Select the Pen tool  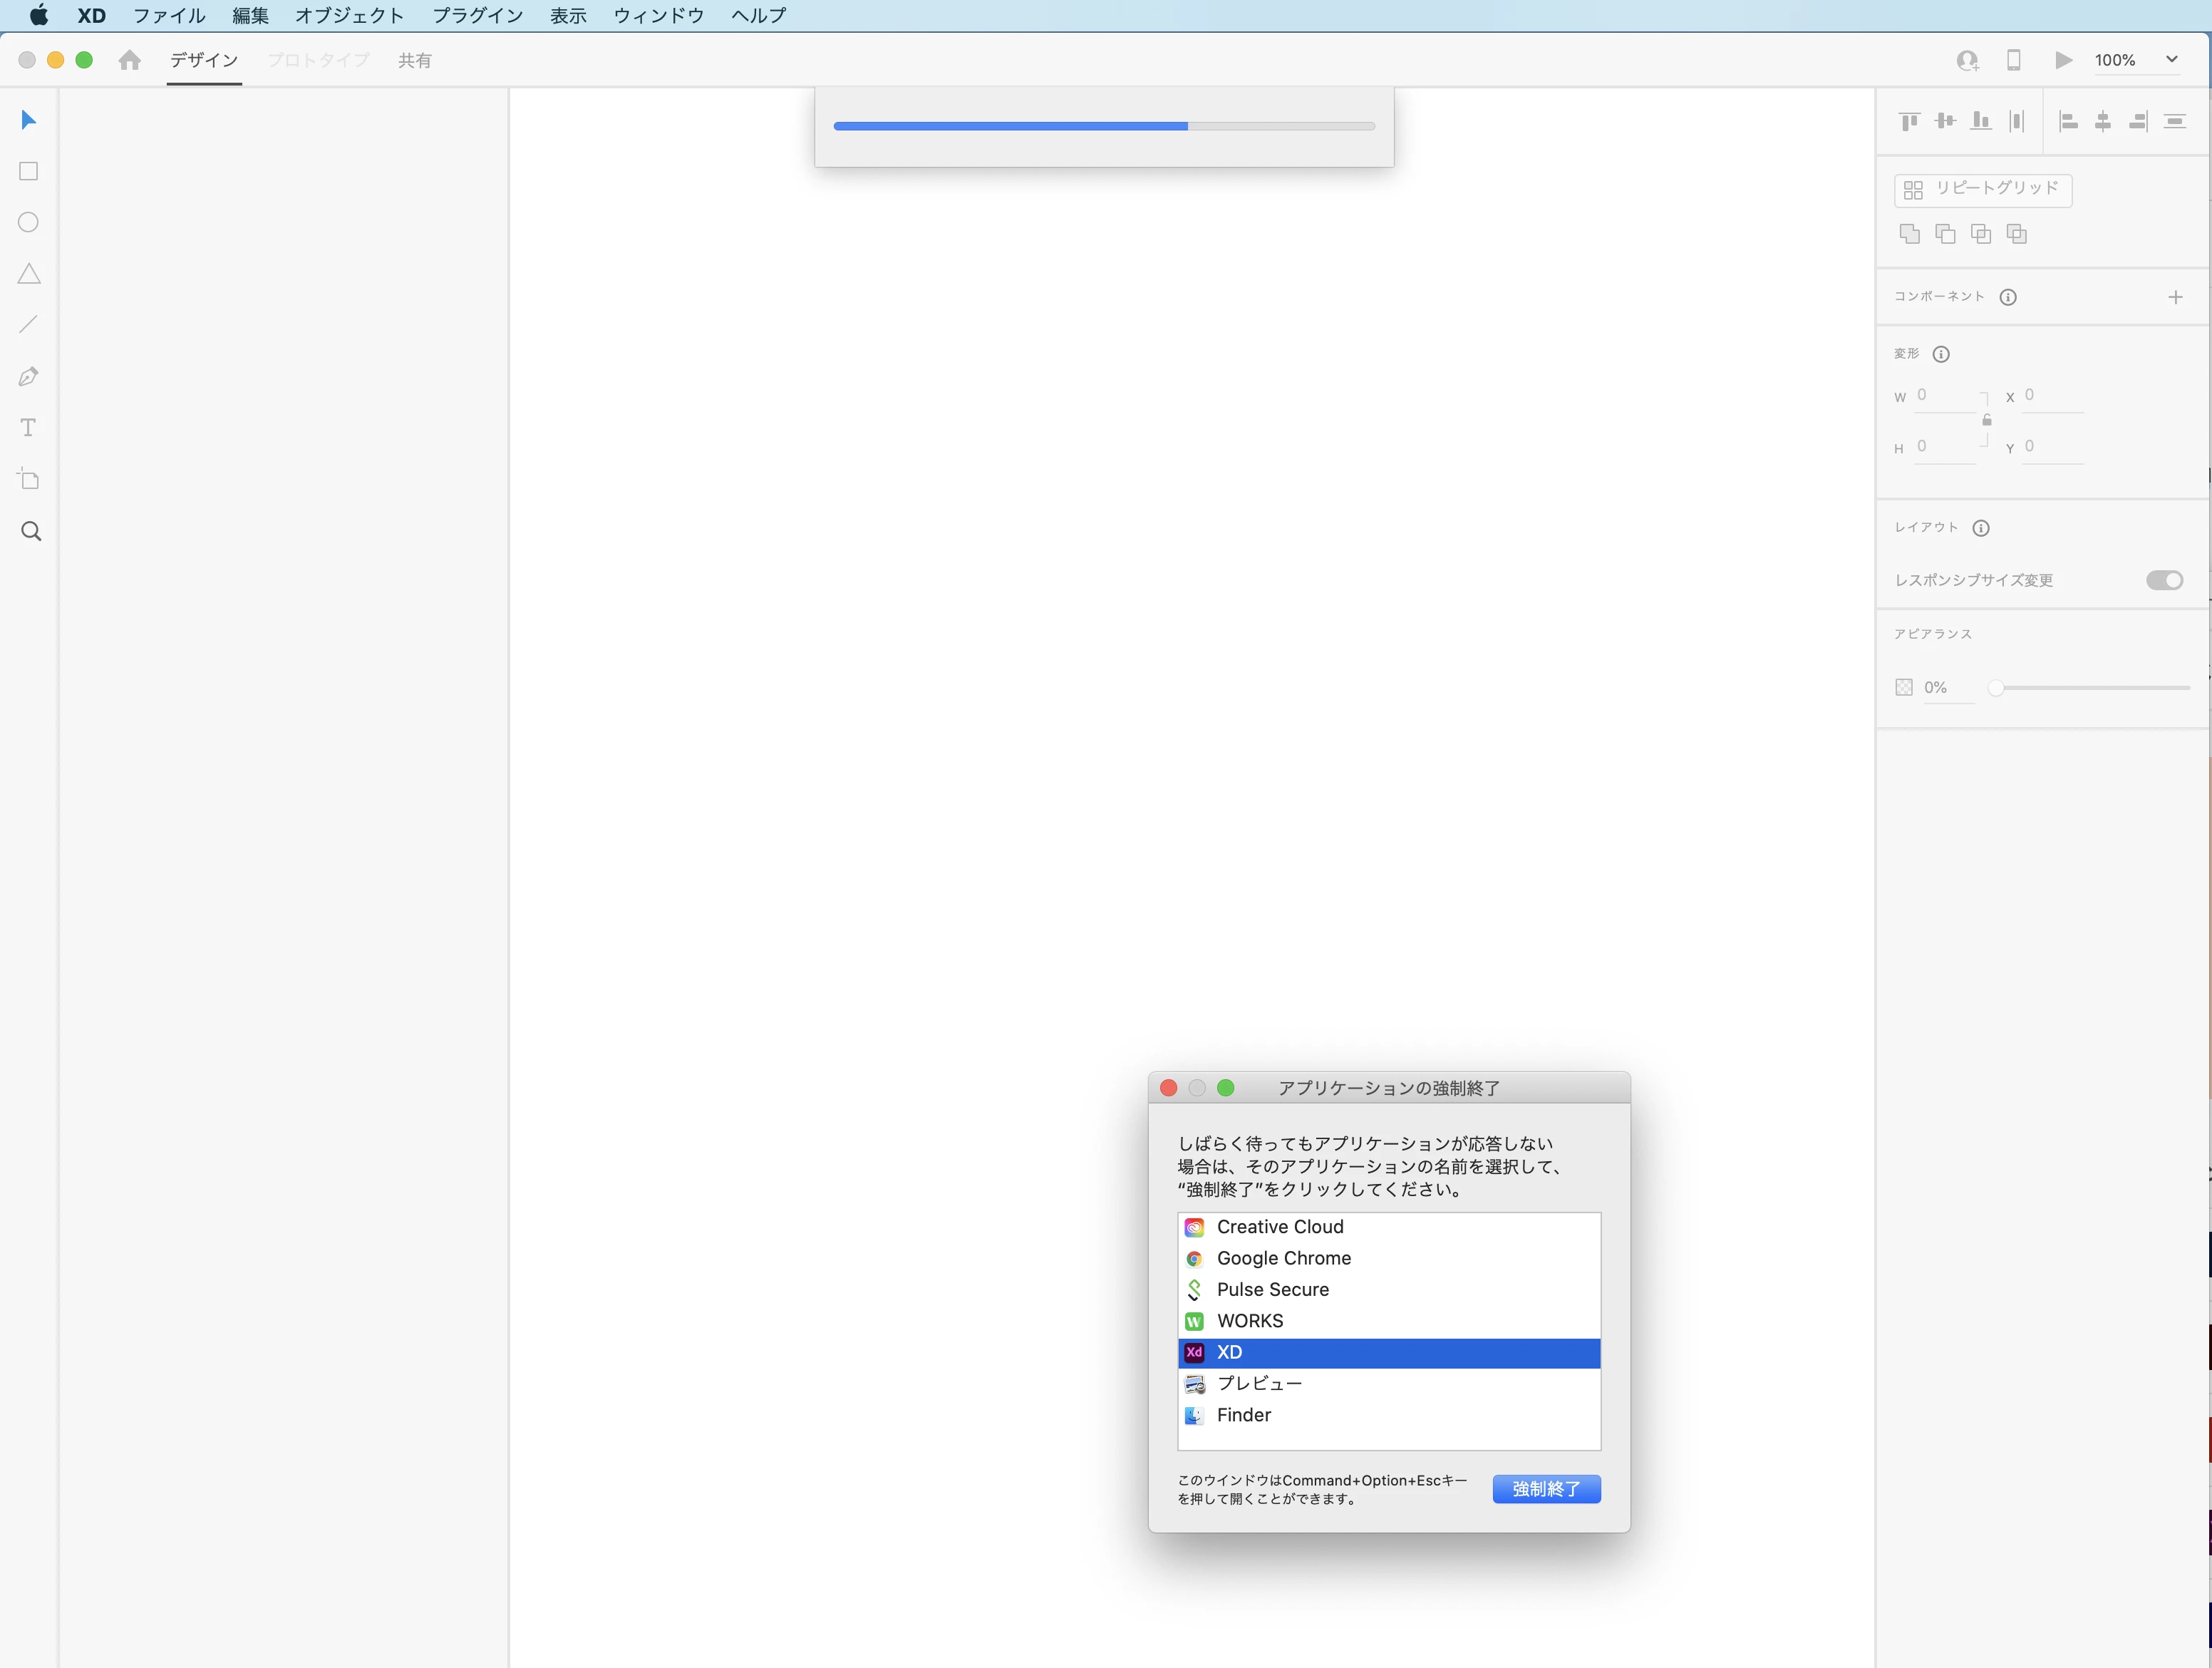click(x=29, y=377)
